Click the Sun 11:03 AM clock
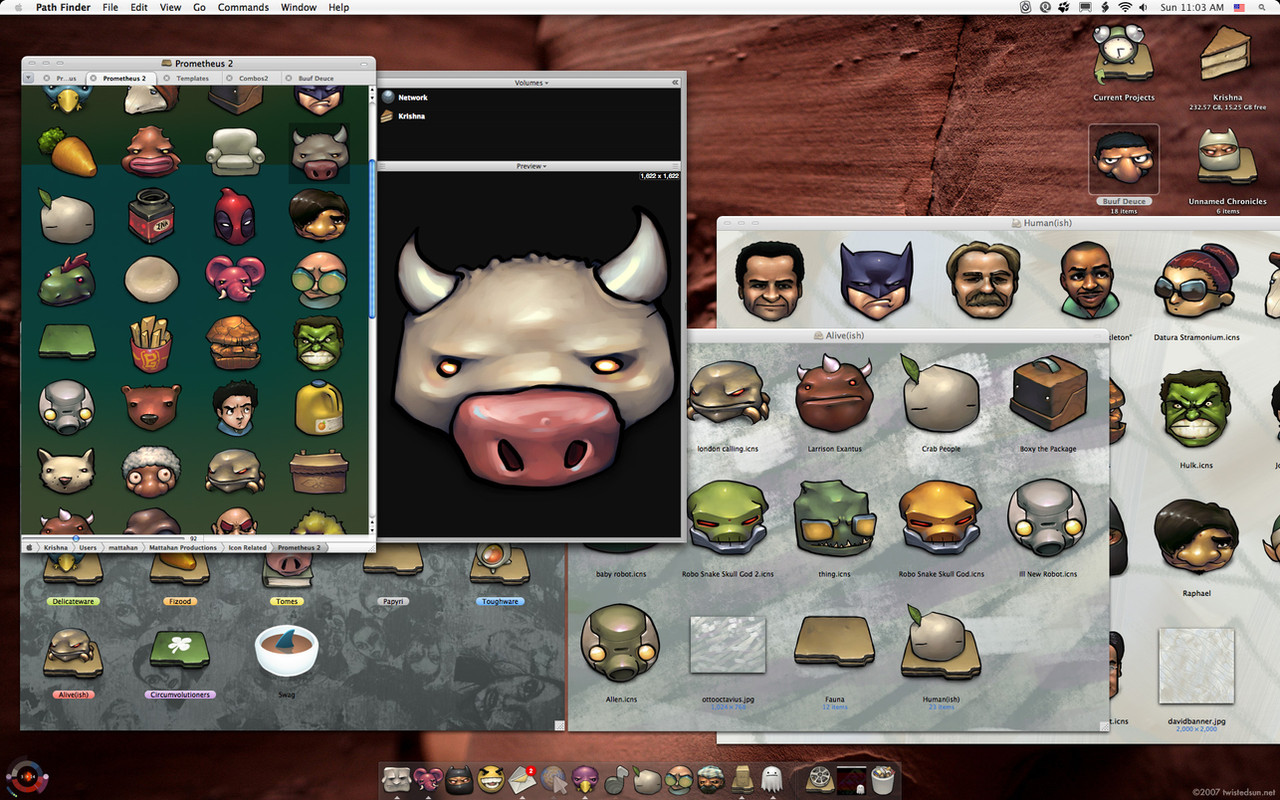 pyautogui.click(x=1192, y=7)
